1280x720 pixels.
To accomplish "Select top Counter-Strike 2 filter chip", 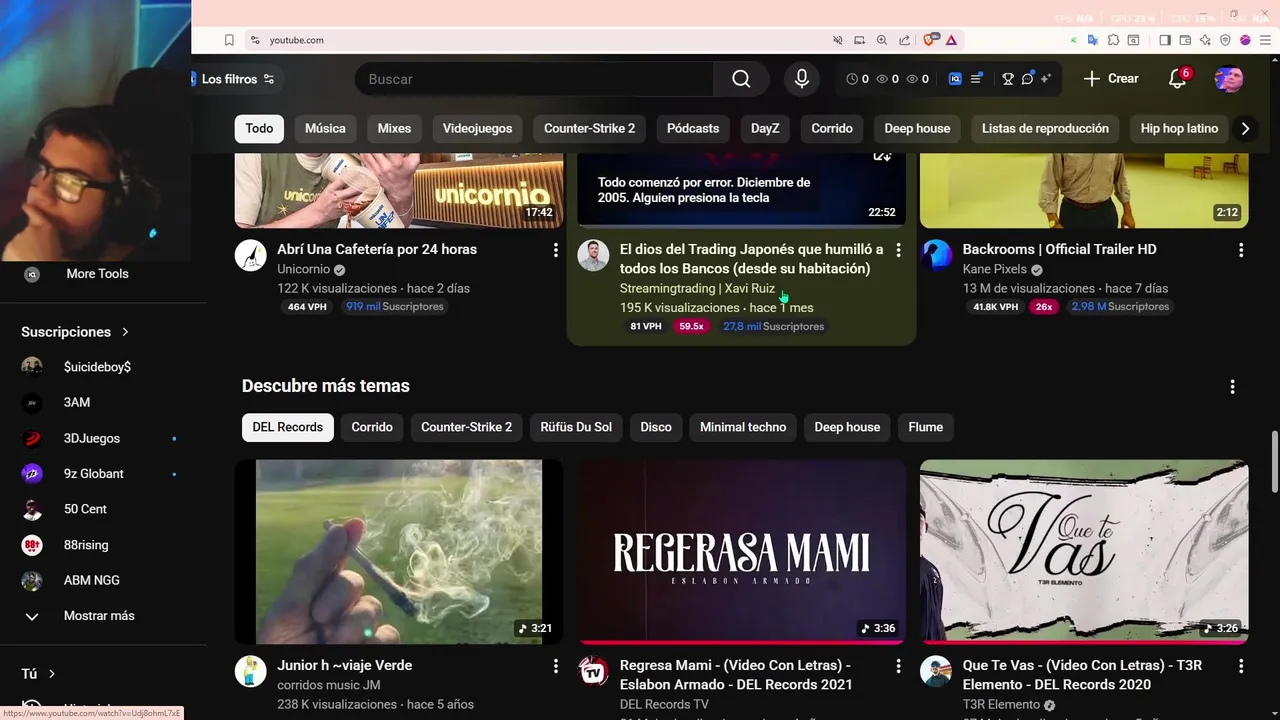I will point(589,128).
